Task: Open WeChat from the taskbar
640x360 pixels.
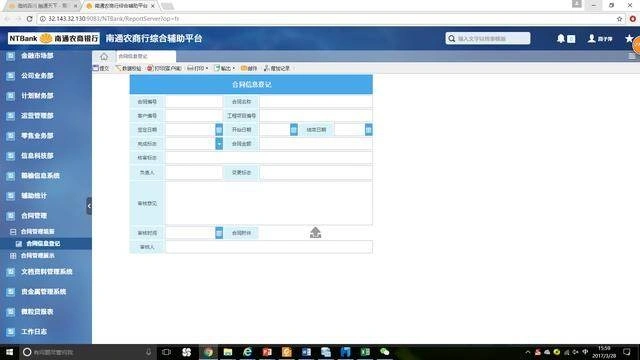Action: 384,352
